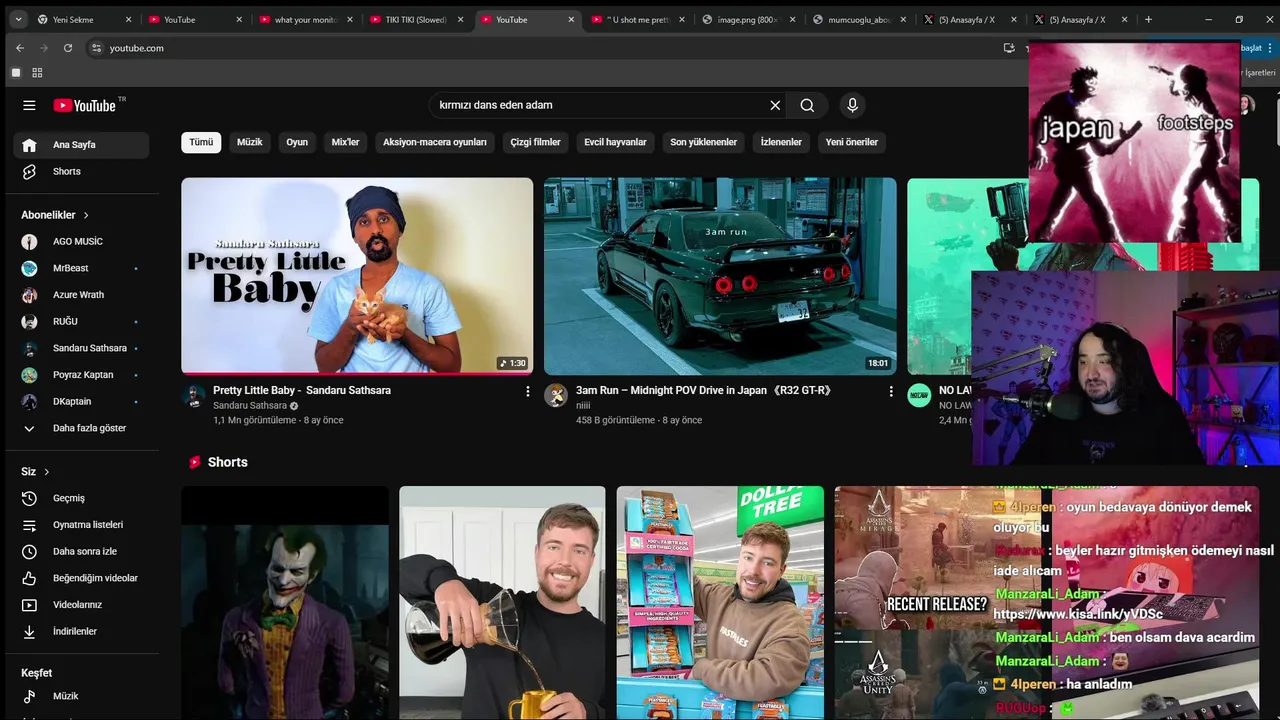This screenshot has width=1280, height=720.
Task: Expand the Abonelikler section chevron
Action: [86, 215]
